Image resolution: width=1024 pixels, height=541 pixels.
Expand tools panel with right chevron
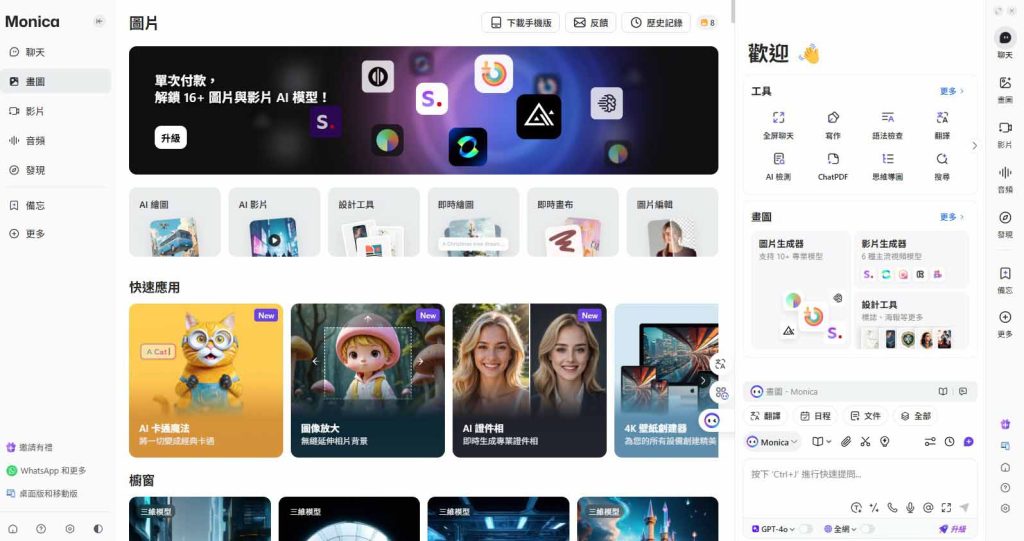pyautogui.click(x=975, y=146)
